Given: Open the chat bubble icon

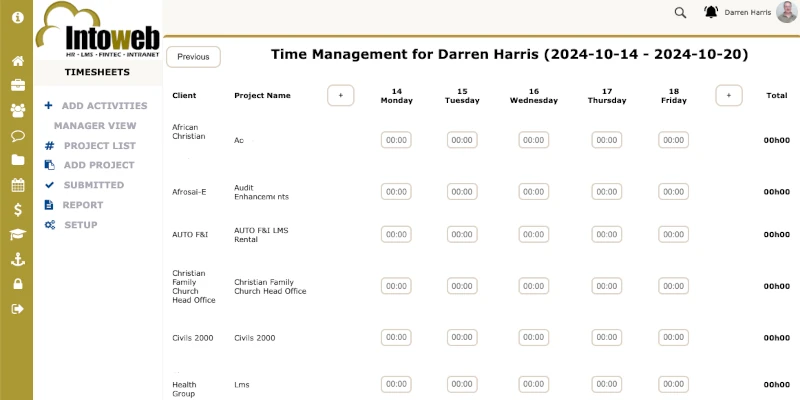Looking at the screenshot, I should coord(18,136).
